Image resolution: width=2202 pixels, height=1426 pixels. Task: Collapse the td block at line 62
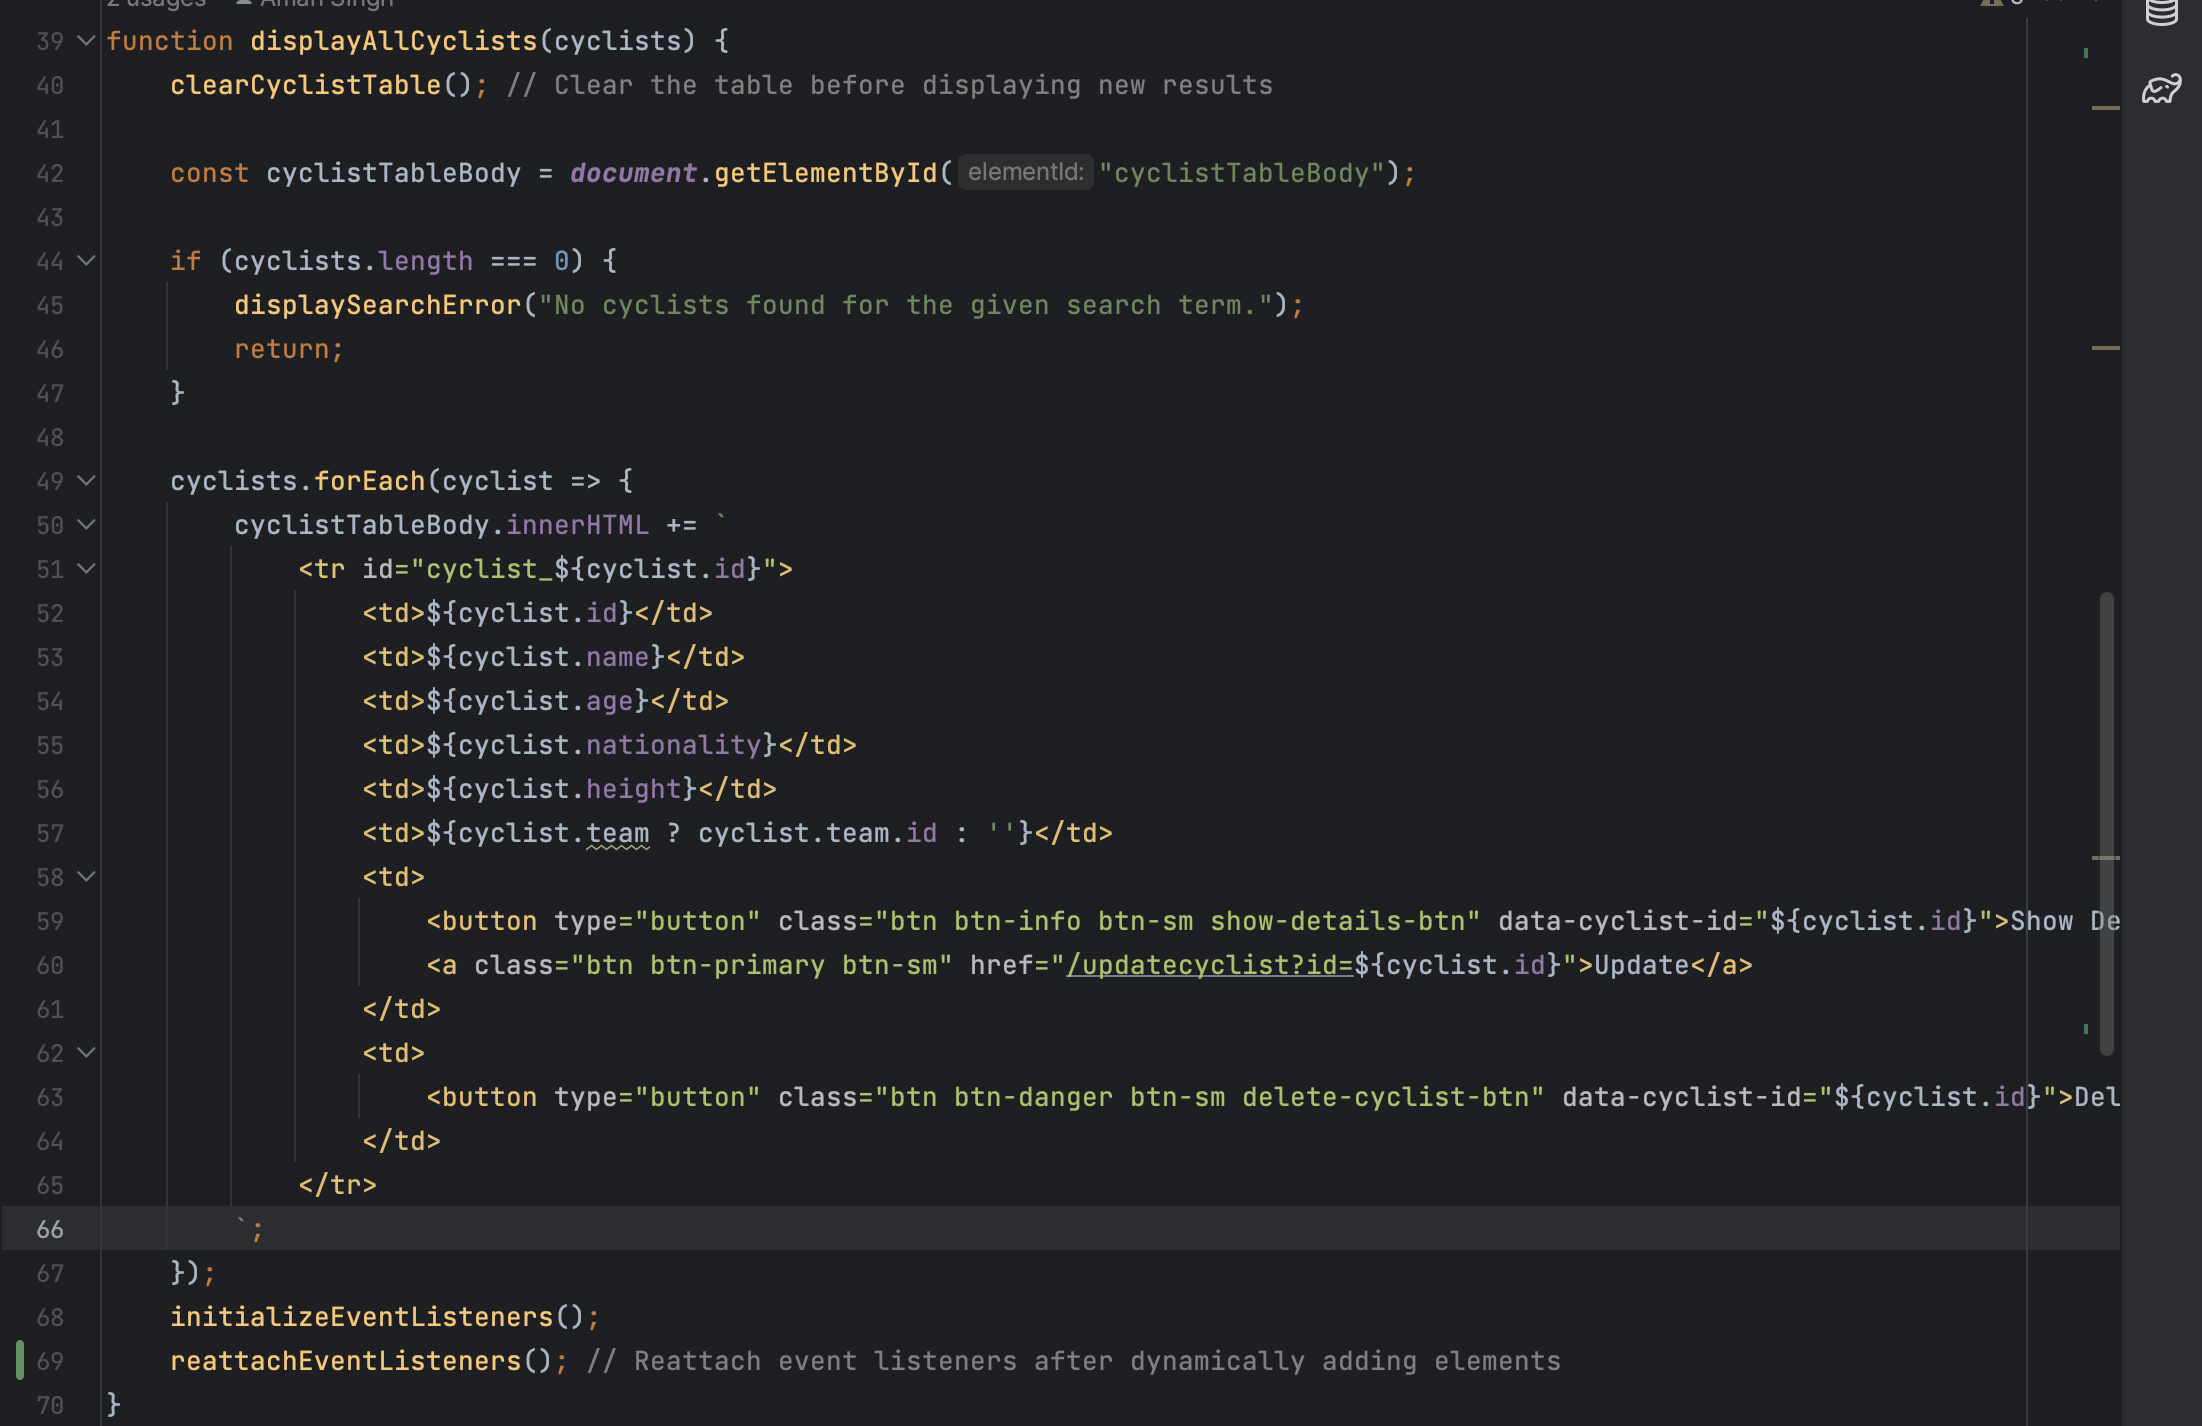(86, 1053)
